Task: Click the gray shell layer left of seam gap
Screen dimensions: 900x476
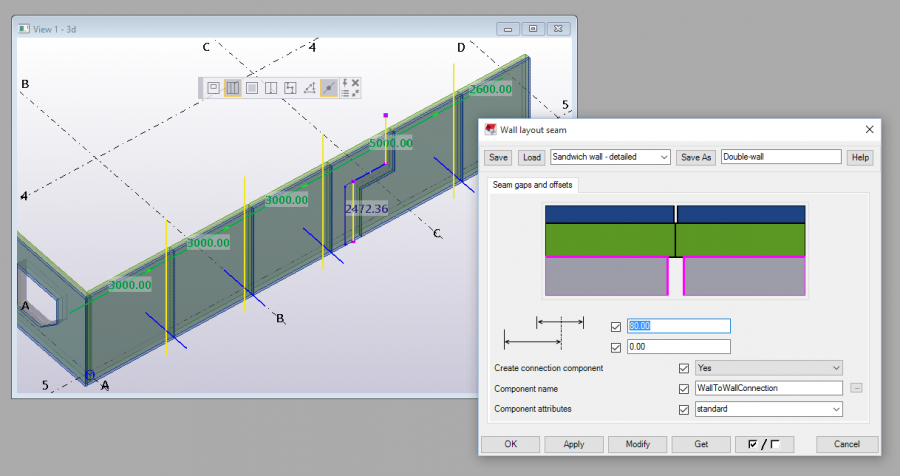Action: click(x=607, y=276)
